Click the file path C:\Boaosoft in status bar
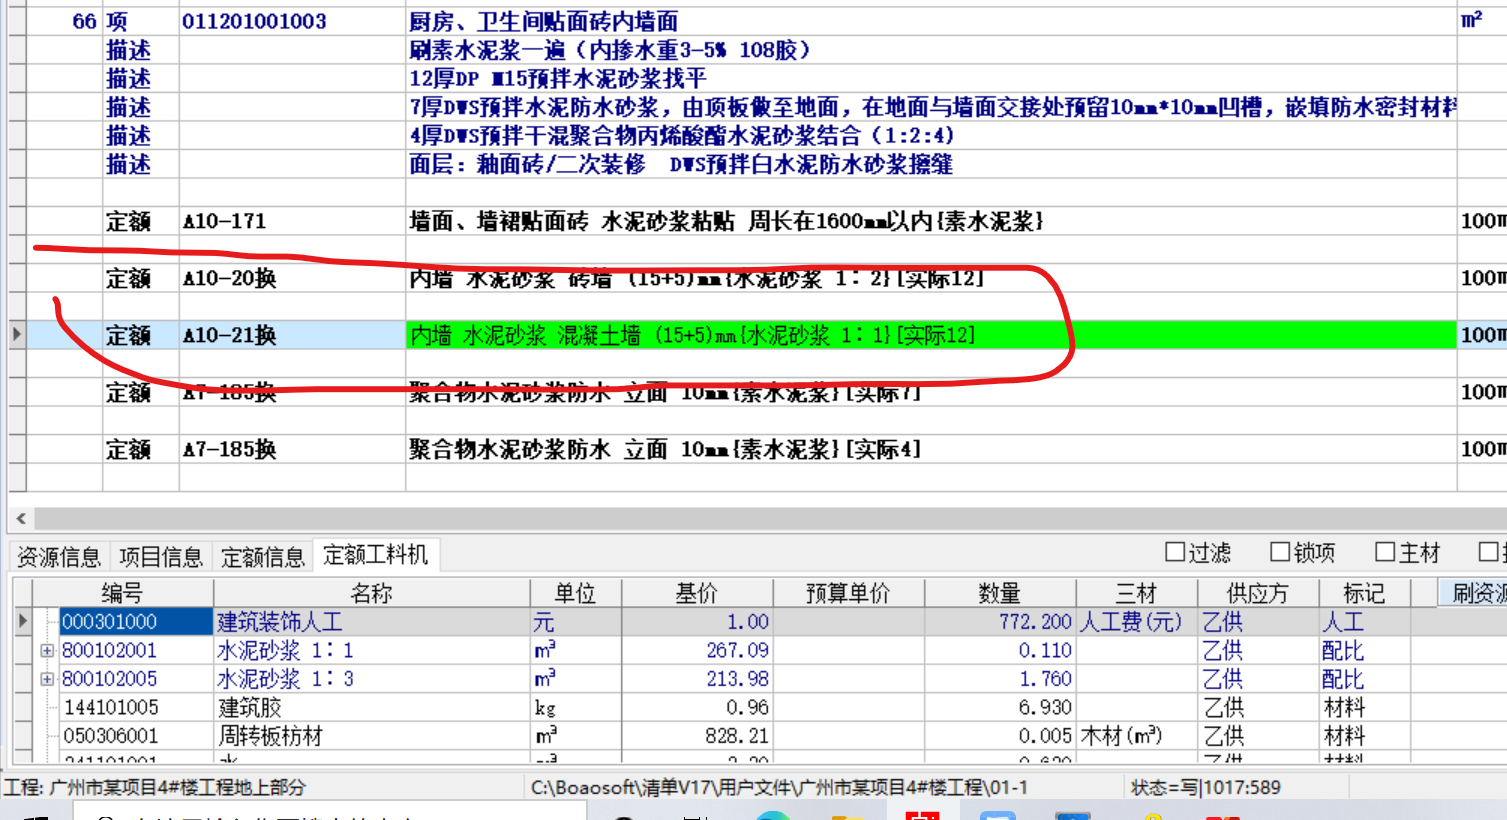The height and width of the screenshot is (820, 1507). 779,788
